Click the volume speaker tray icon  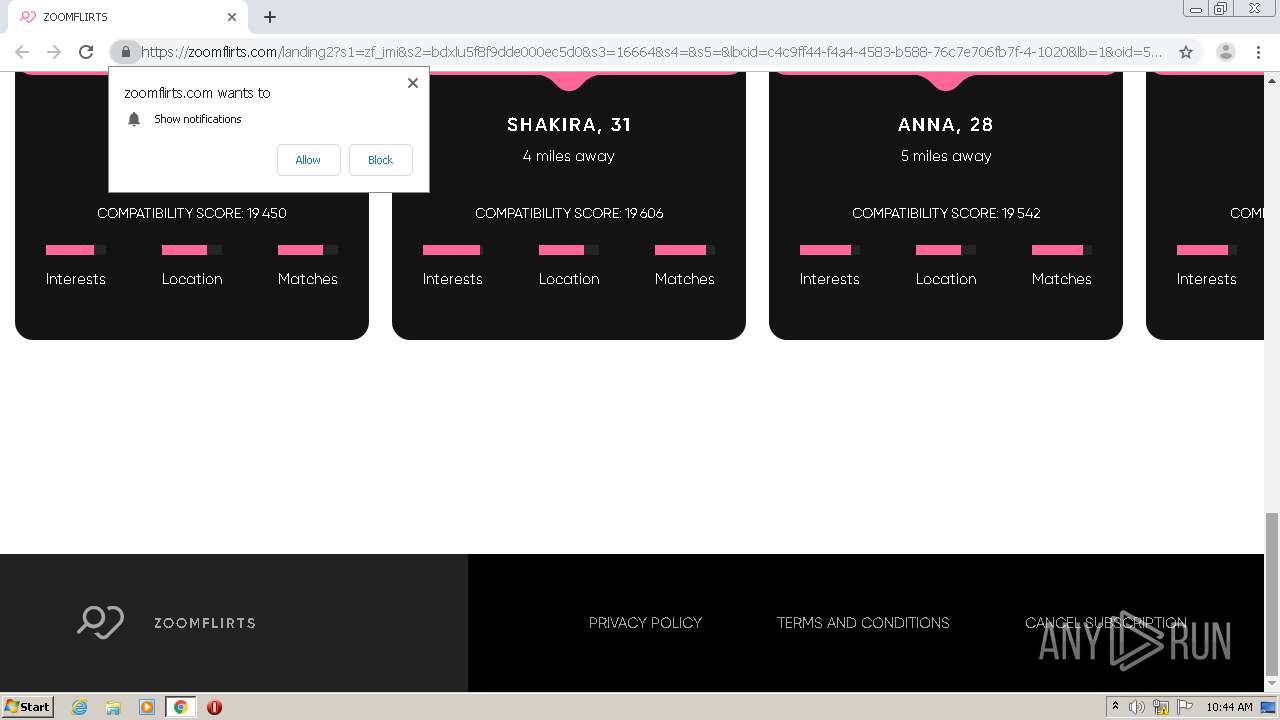click(x=1137, y=707)
